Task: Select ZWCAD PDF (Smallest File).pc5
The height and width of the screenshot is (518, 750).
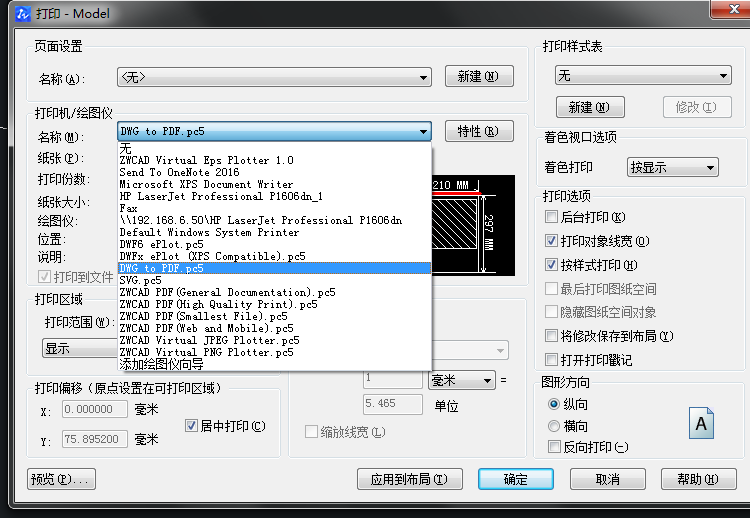Action: click(x=275, y=316)
